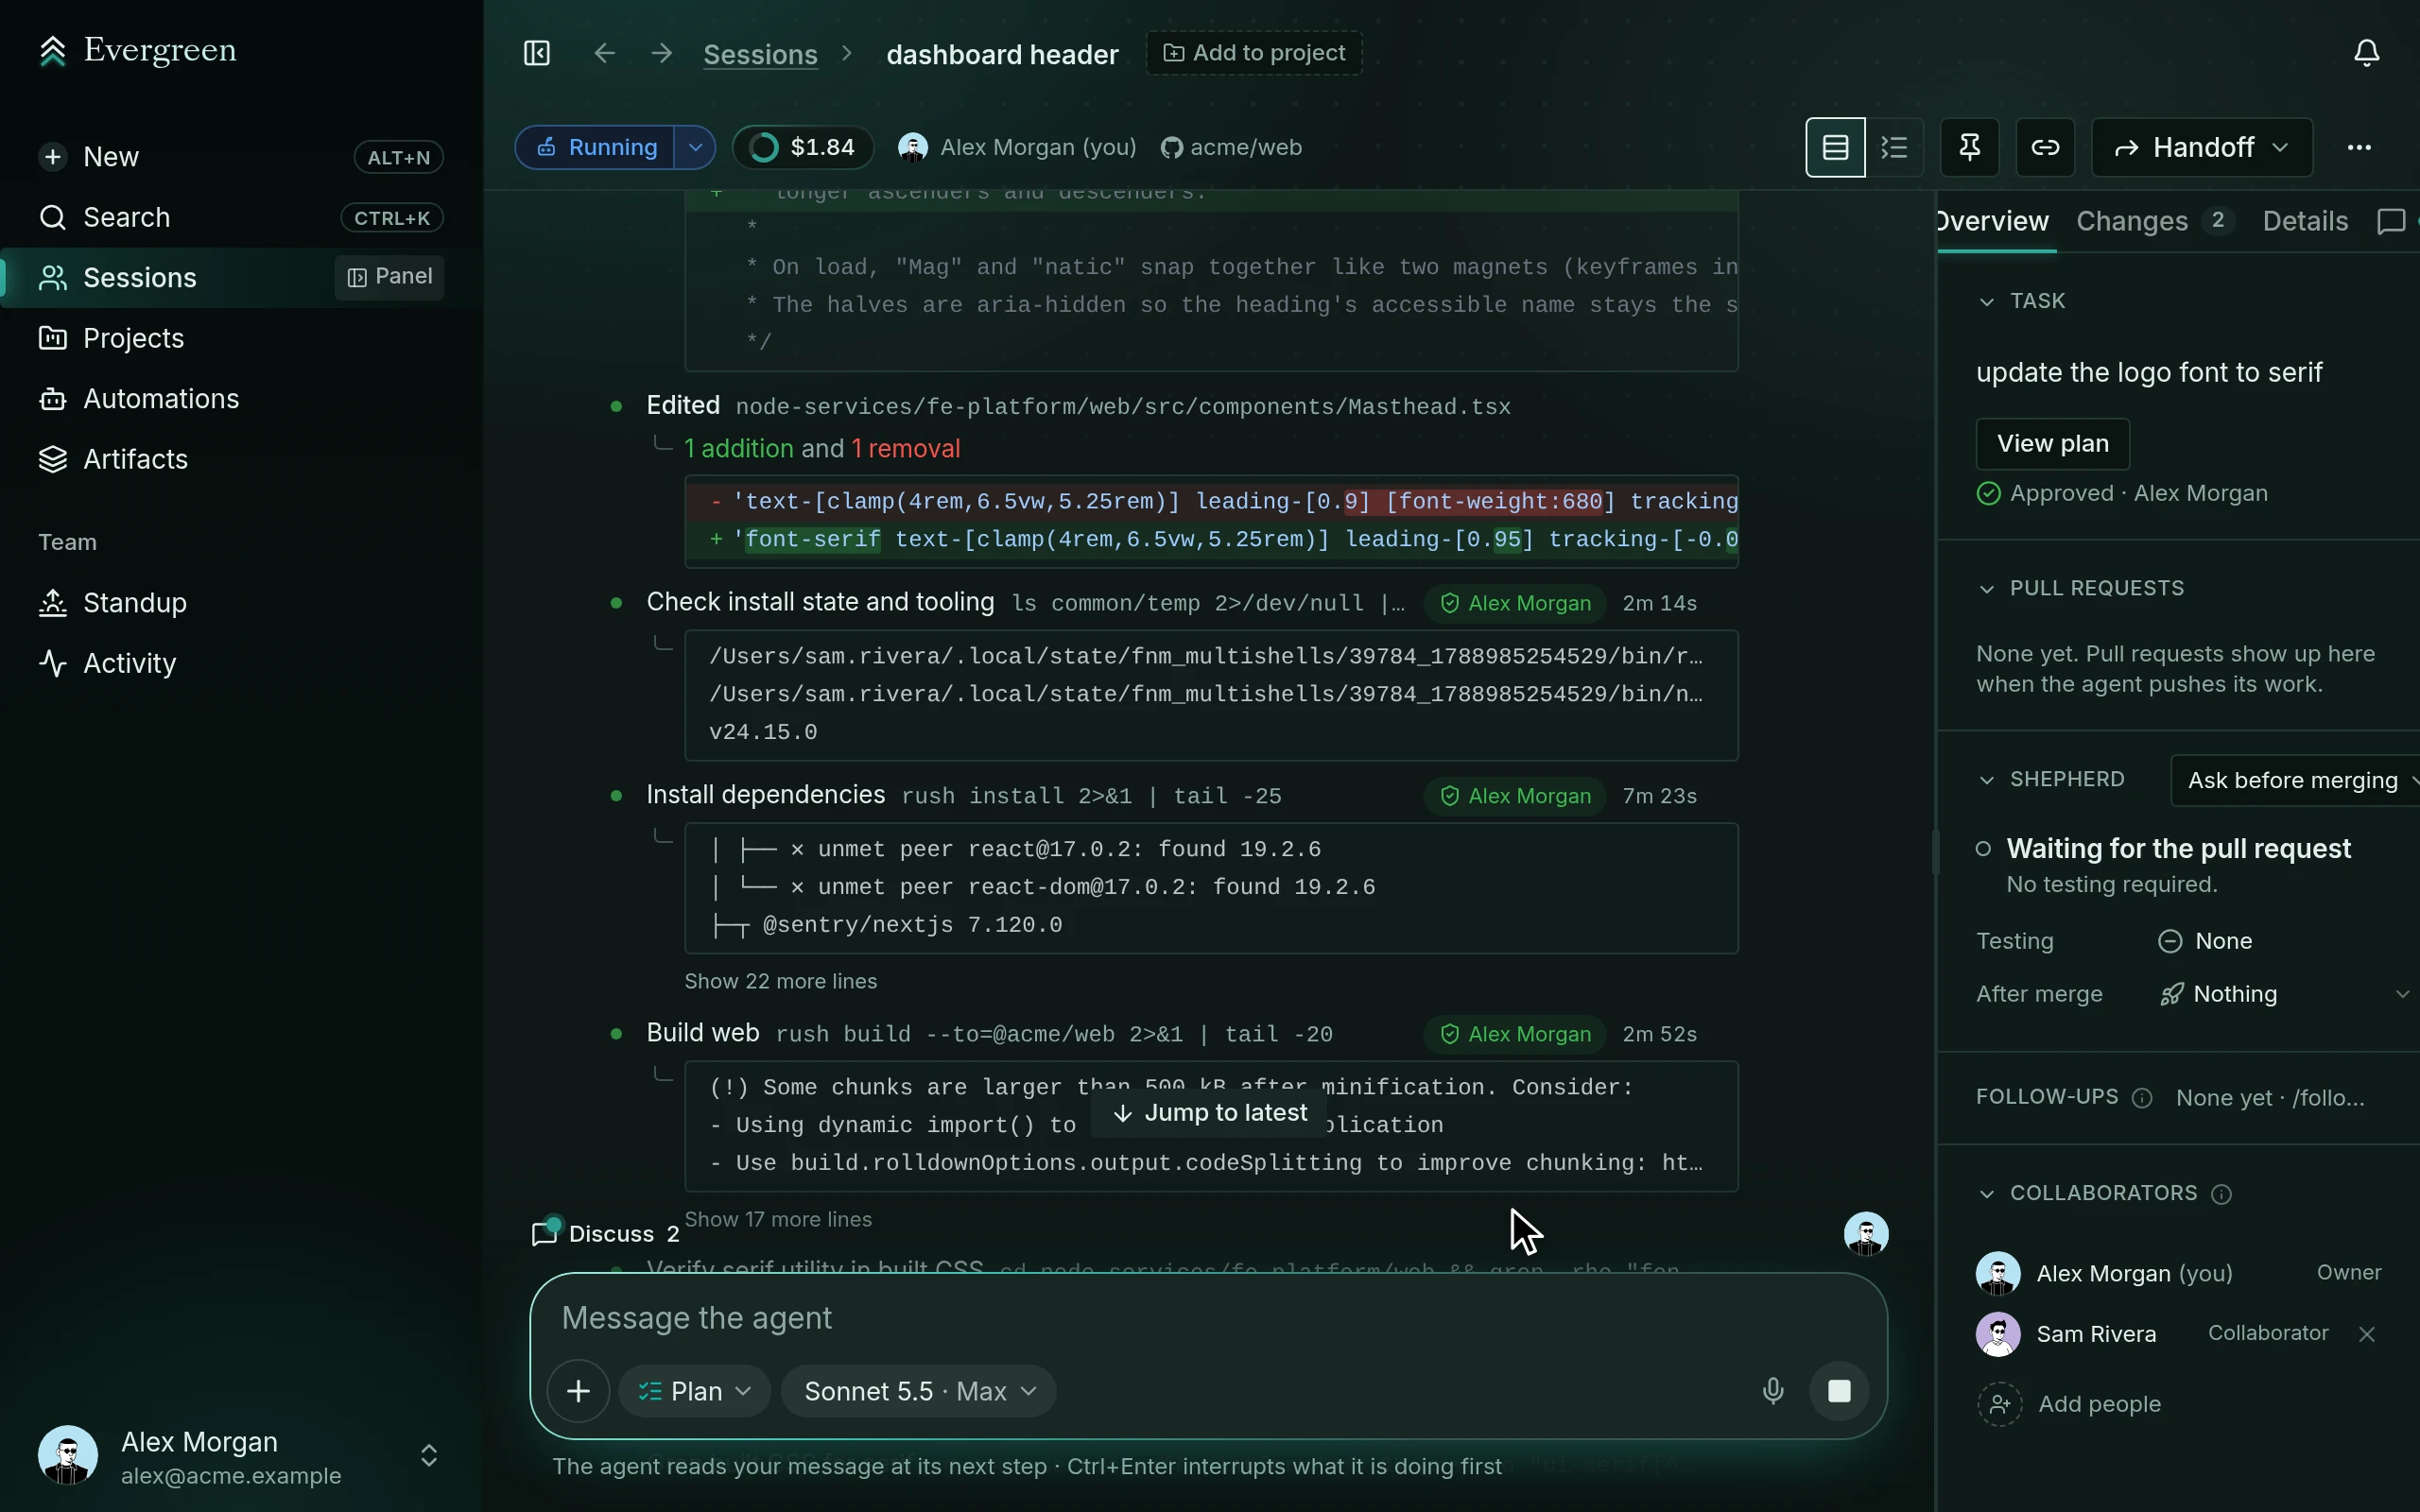Switch to the Details tab
This screenshot has width=2420, height=1512.
point(2305,221)
